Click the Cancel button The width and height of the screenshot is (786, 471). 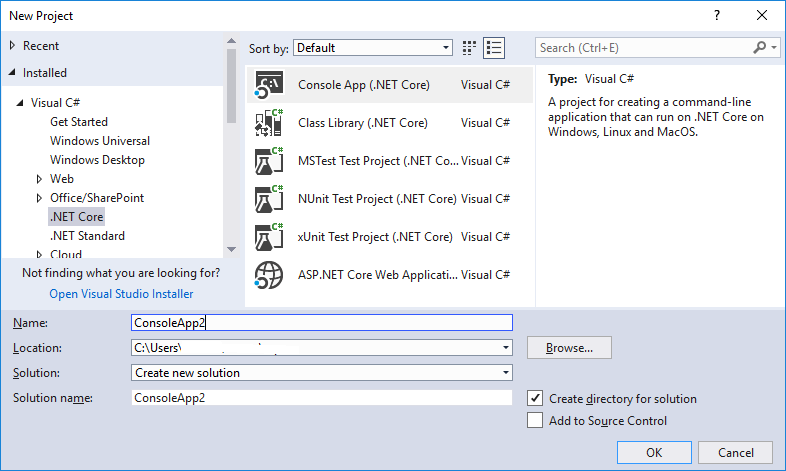coord(735,452)
